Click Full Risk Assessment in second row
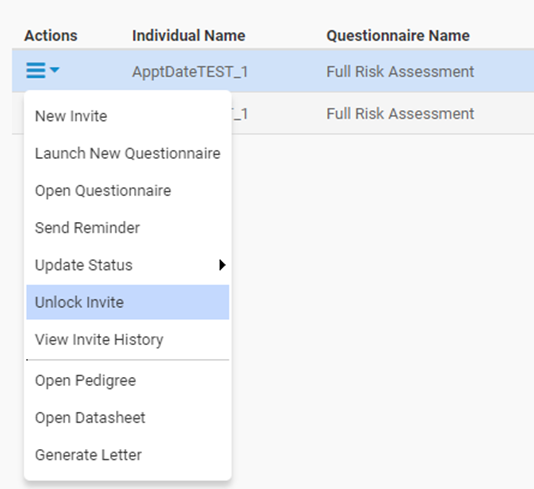This screenshot has height=489, width=534. click(x=400, y=114)
